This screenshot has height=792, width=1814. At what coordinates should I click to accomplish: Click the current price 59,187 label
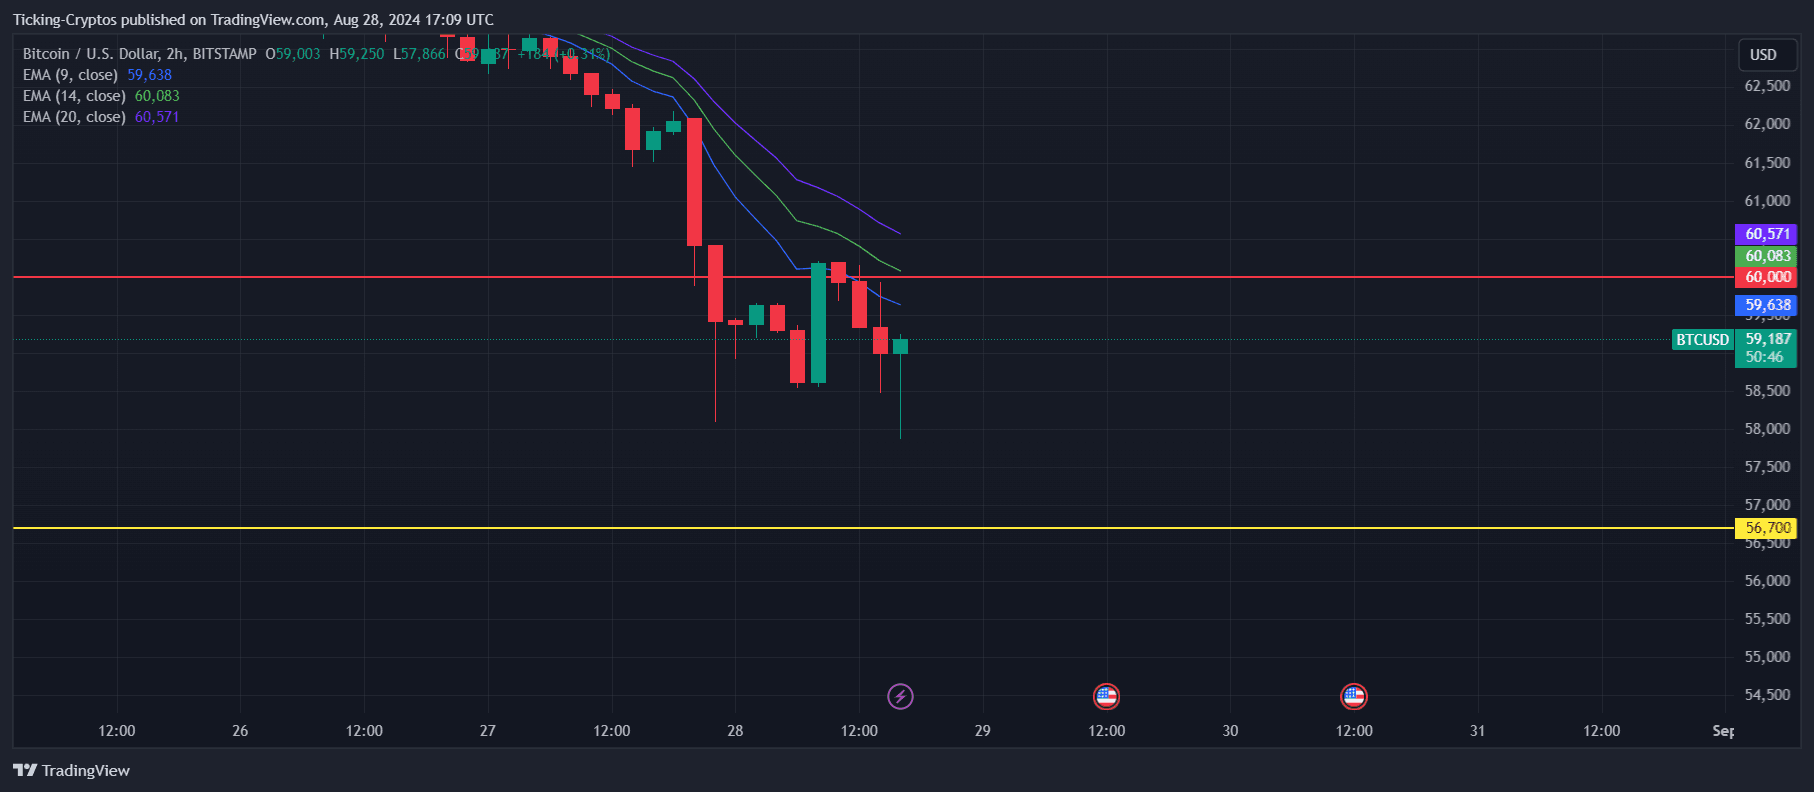(x=1767, y=339)
